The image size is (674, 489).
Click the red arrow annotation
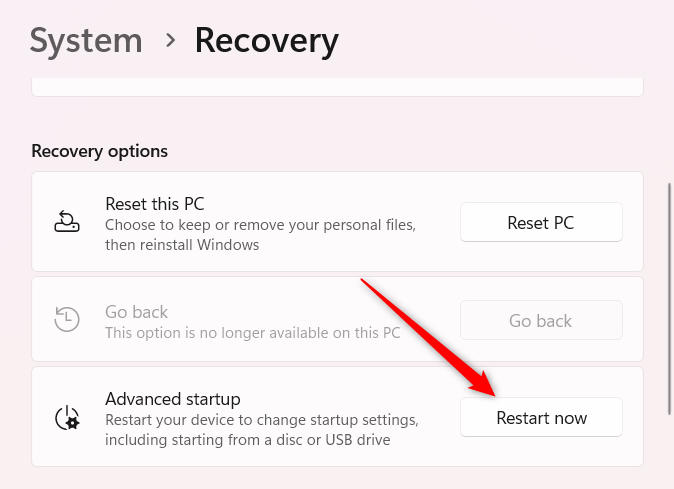coord(428,337)
